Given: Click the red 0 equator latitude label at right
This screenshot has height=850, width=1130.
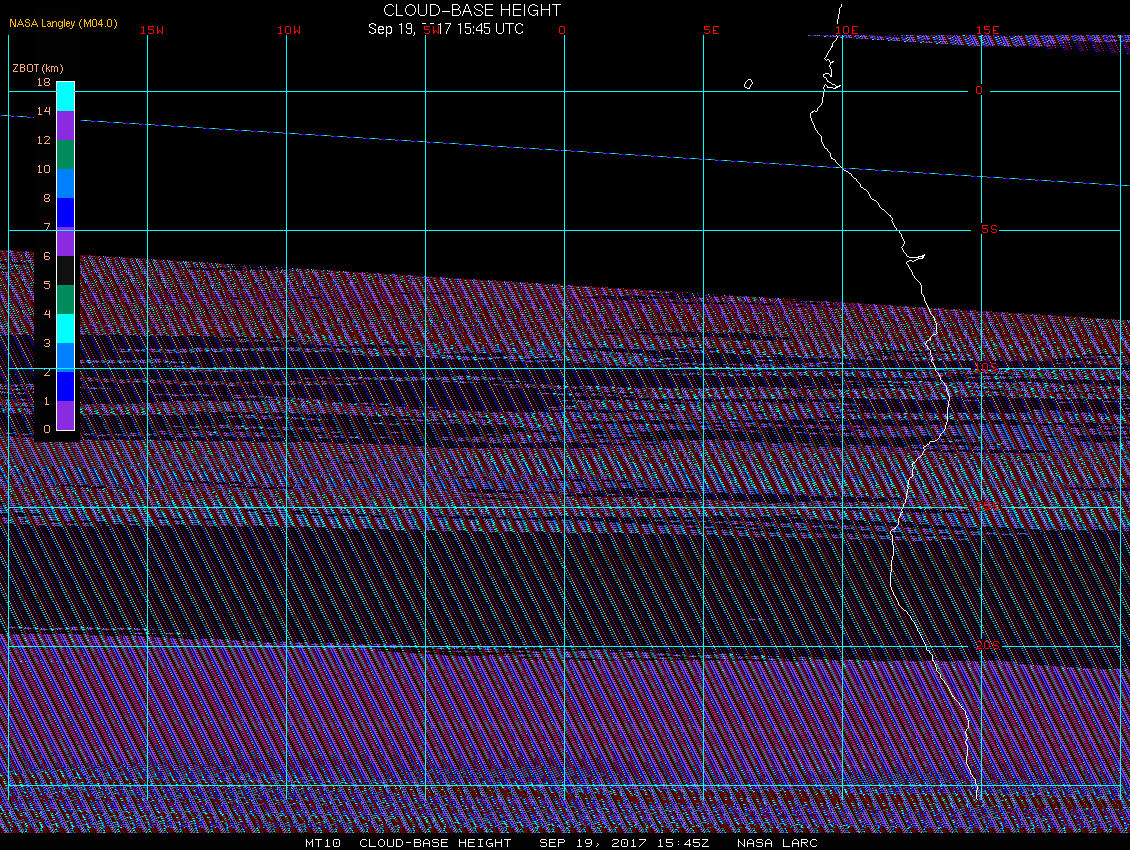Looking at the screenshot, I should click(x=979, y=90).
